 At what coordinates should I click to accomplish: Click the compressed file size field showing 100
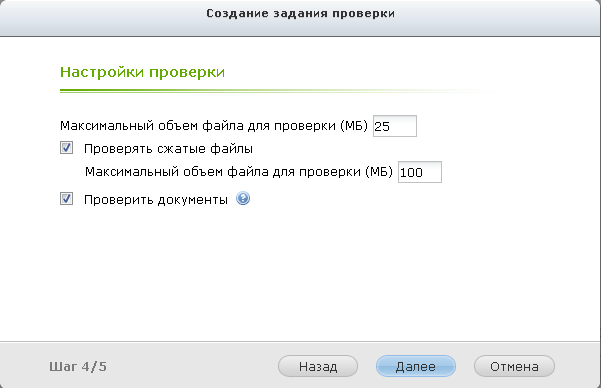(420, 172)
